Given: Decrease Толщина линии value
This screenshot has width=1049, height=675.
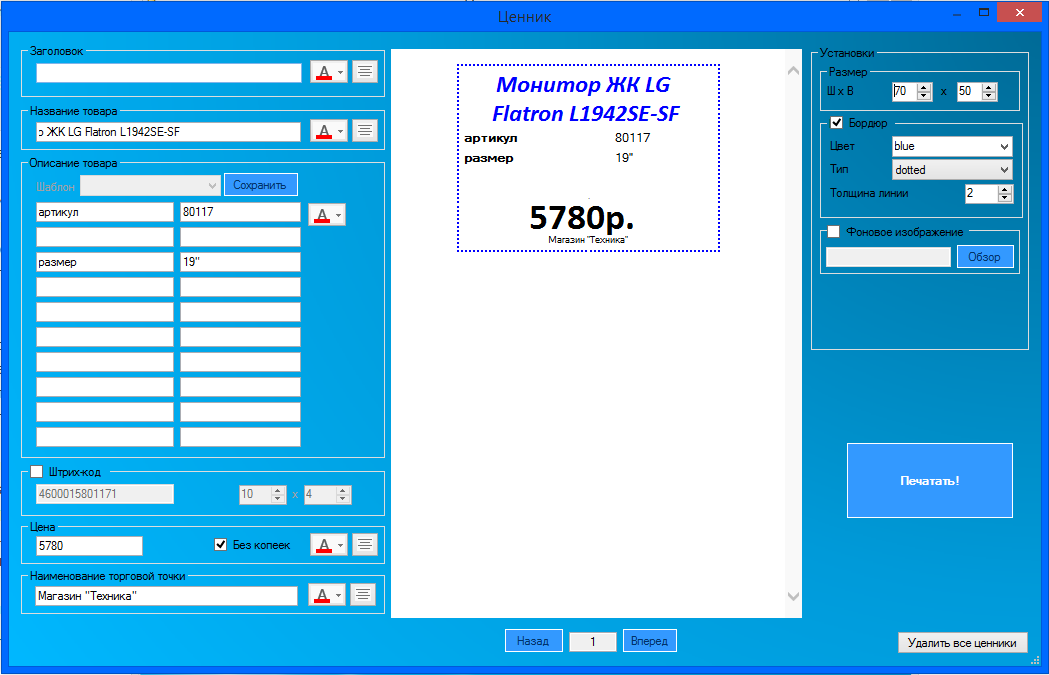Looking at the screenshot, I should coord(1005,198).
